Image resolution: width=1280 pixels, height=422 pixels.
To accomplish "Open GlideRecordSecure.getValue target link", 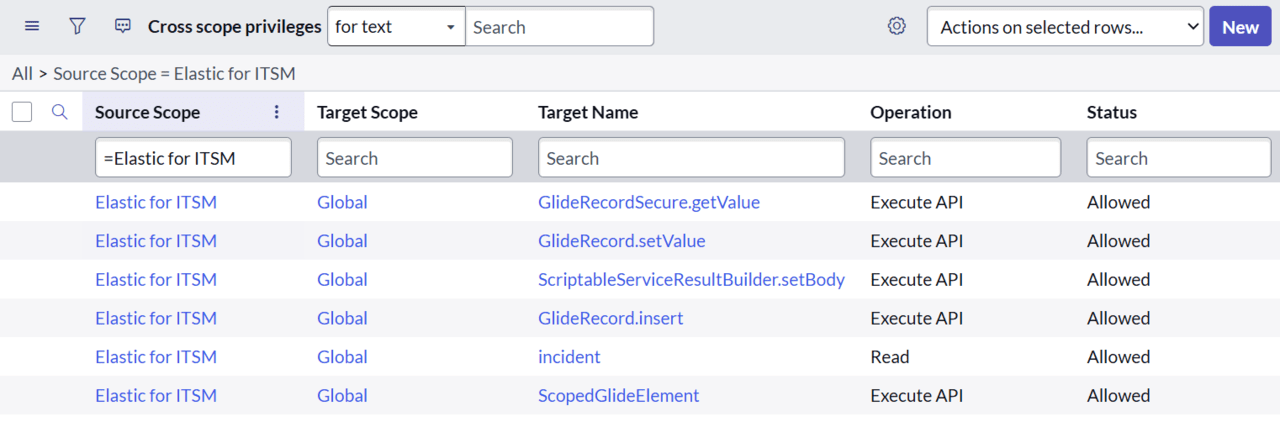I will click(x=649, y=202).
